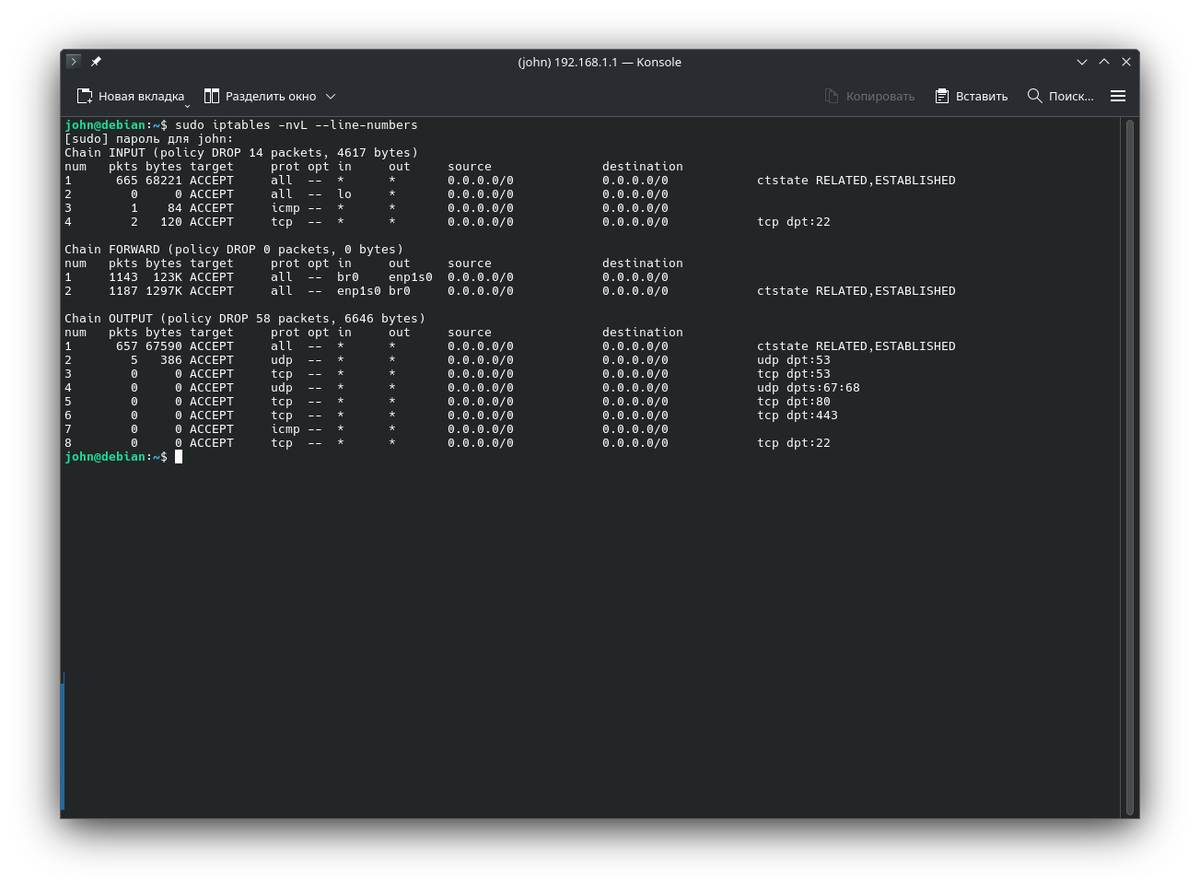Click the 'icmp' protocol in INPUT rule 3
This screenshot has height=890, width=1200.
pyautogui.click(x=285, y=208)
